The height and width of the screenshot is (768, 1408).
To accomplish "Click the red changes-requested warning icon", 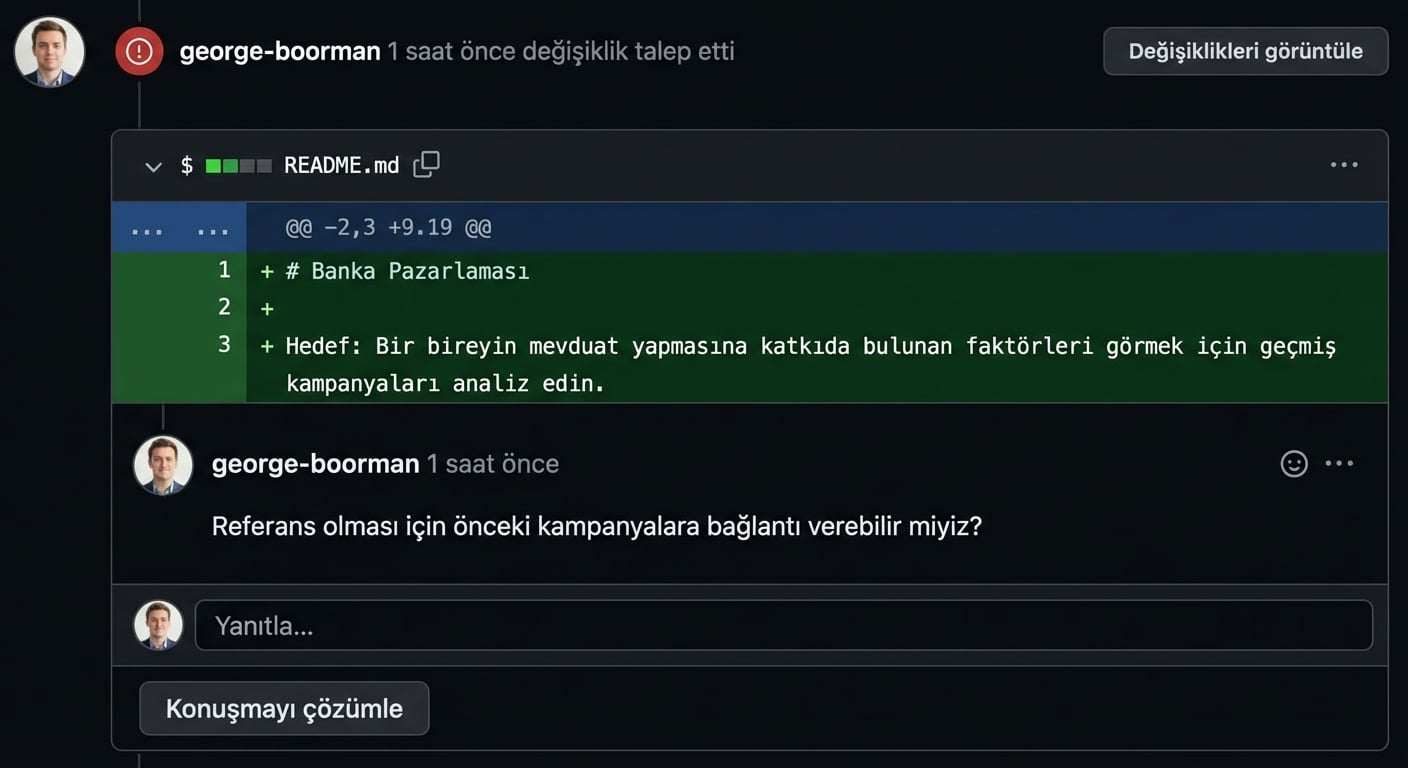I will [x=139, y=51].
